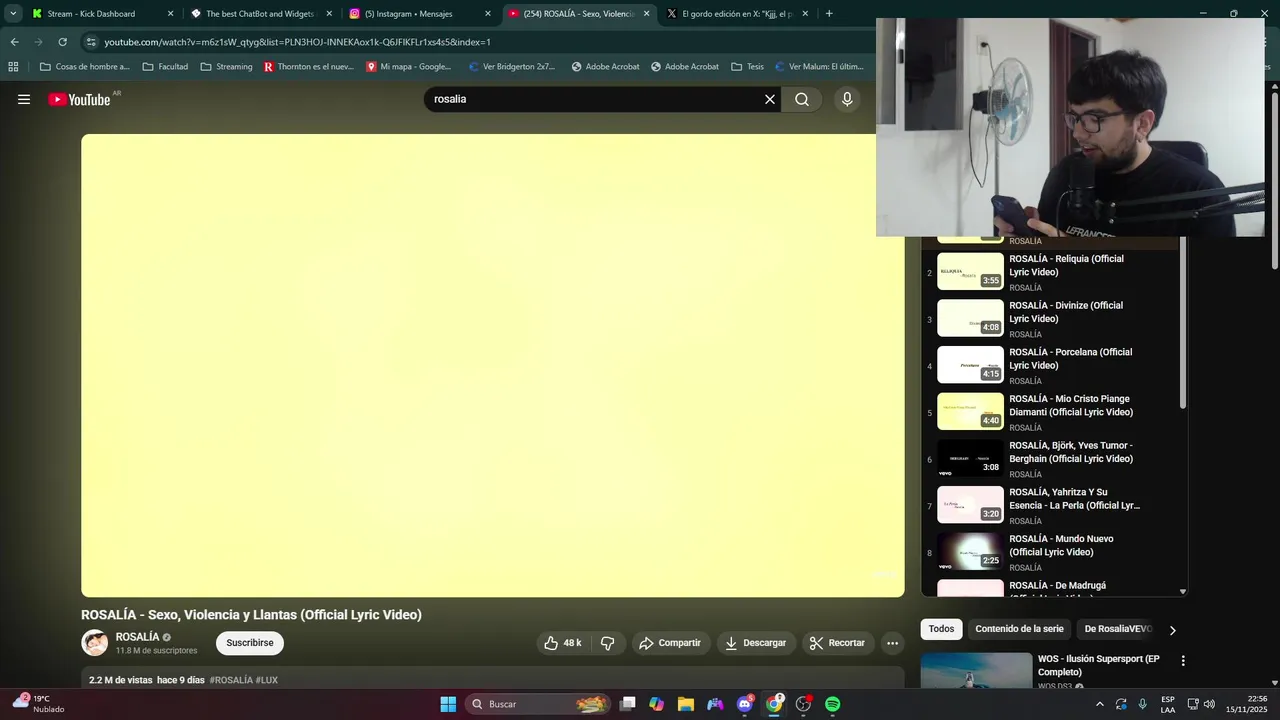The width and height of the screenshot is (1280, 720).
Task: Close the Instagram Mensajes tab
Action: click(x=487, y=14)
